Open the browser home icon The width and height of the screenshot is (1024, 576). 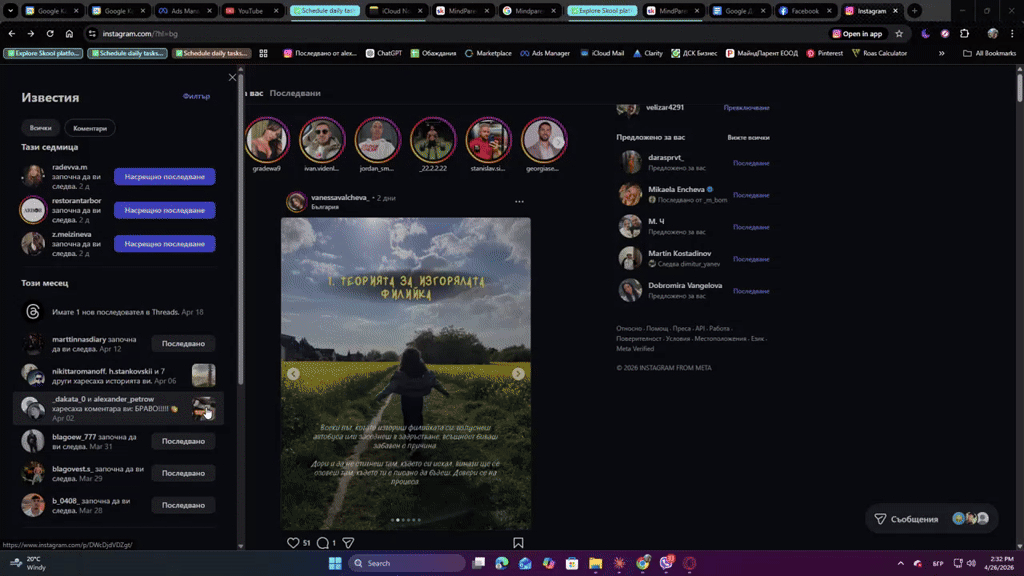[69, 33]
